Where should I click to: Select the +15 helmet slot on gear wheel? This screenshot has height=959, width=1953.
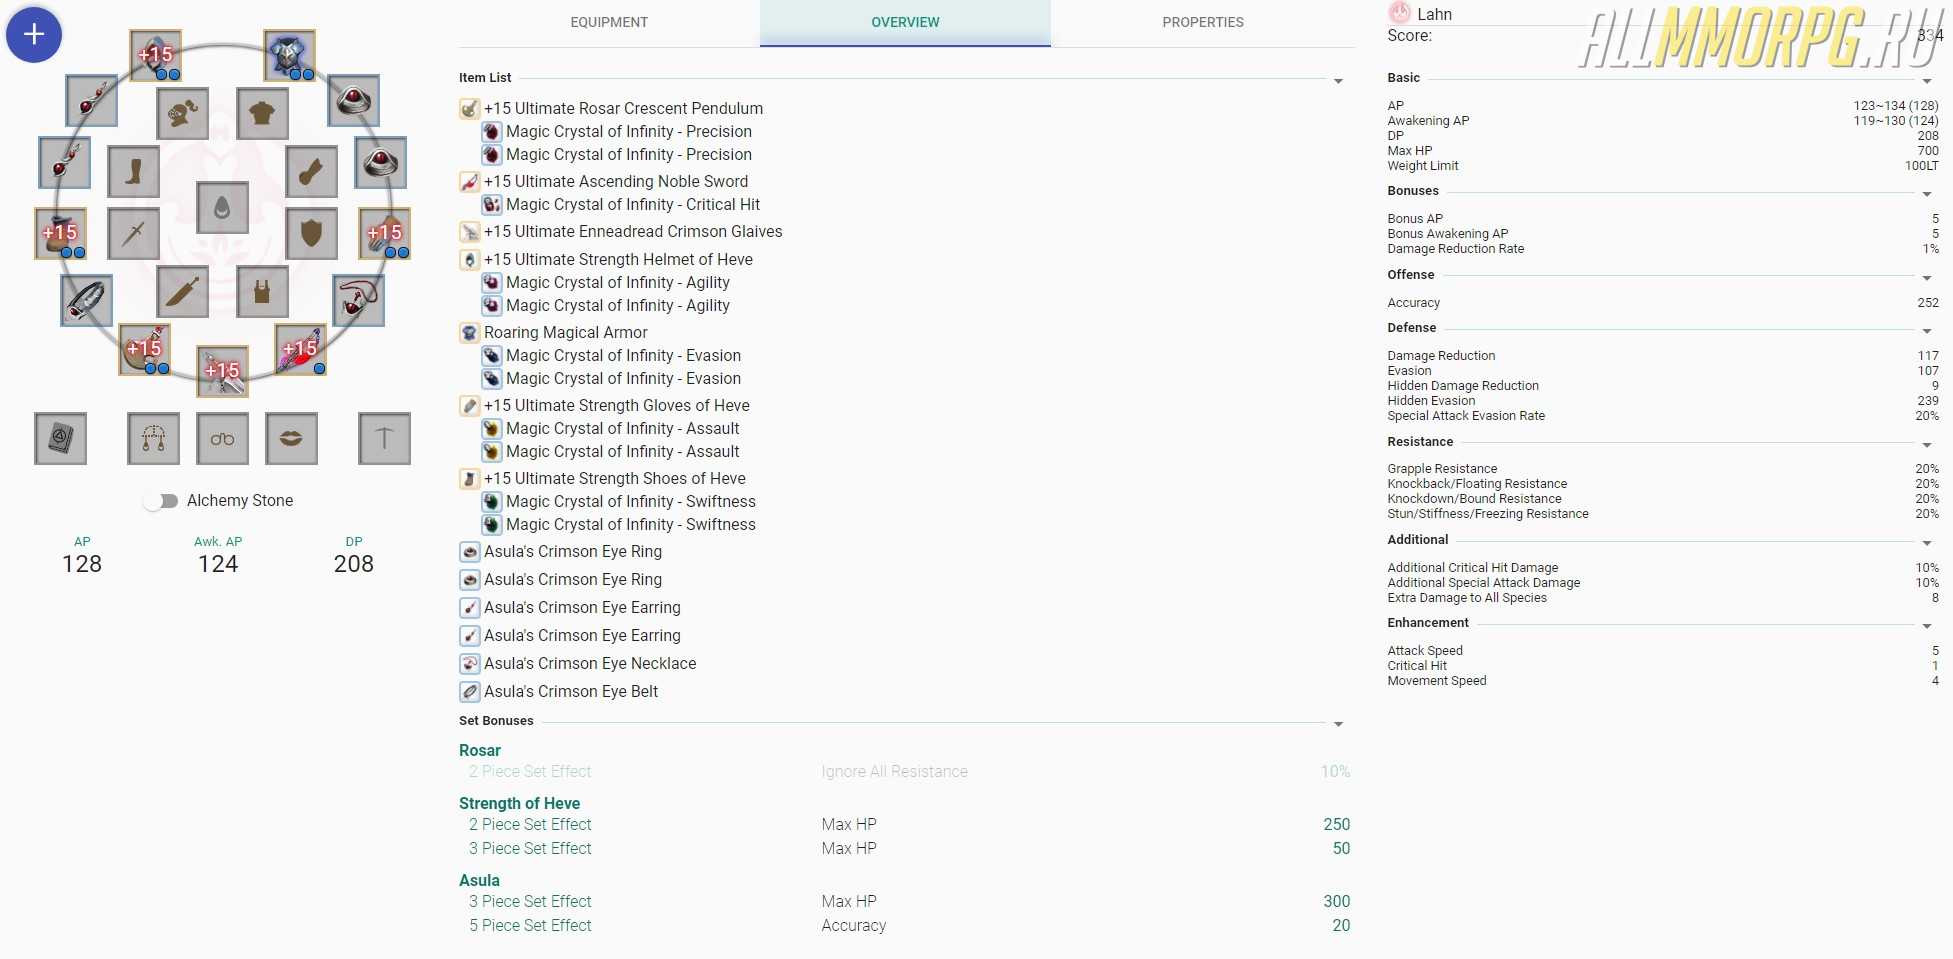click(155, 56)
